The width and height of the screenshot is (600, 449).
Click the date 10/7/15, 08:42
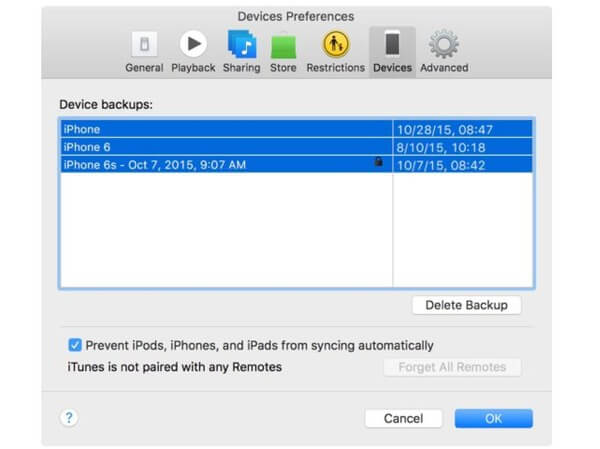(x=441, y=165)
